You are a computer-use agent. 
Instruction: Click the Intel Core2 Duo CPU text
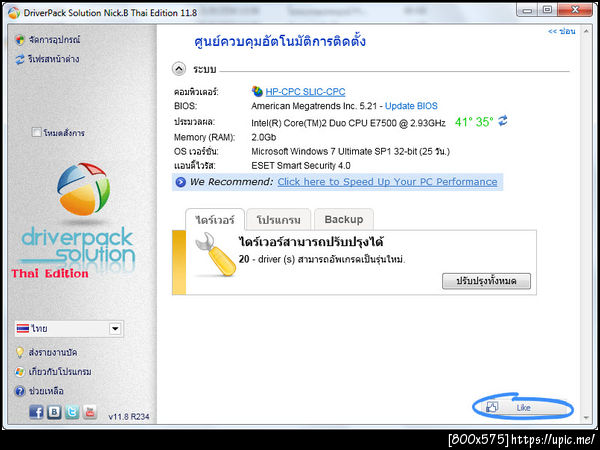tap(348, 123)
